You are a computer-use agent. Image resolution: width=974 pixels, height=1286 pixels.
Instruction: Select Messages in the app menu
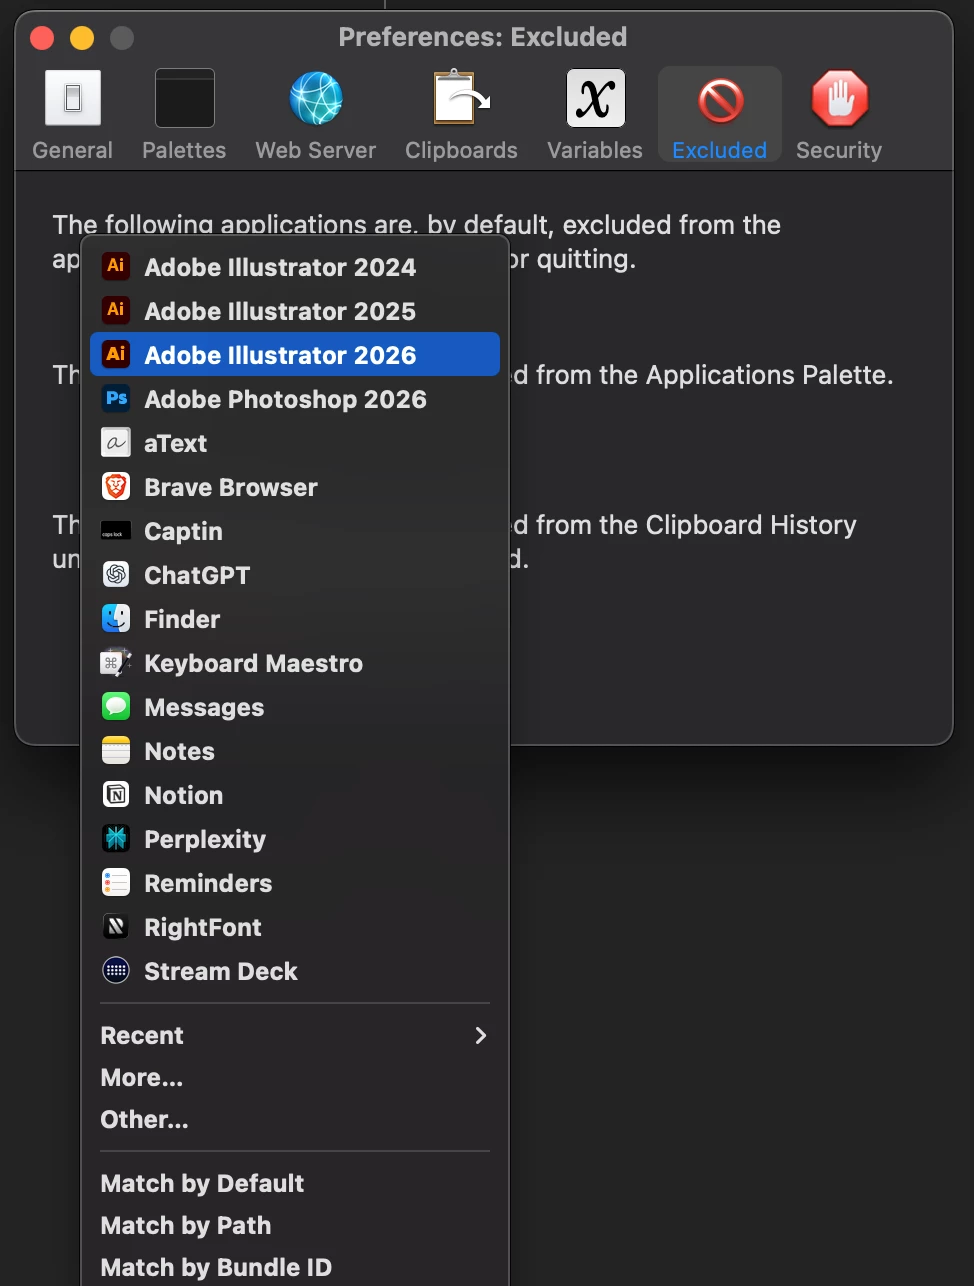pos(295,707)
